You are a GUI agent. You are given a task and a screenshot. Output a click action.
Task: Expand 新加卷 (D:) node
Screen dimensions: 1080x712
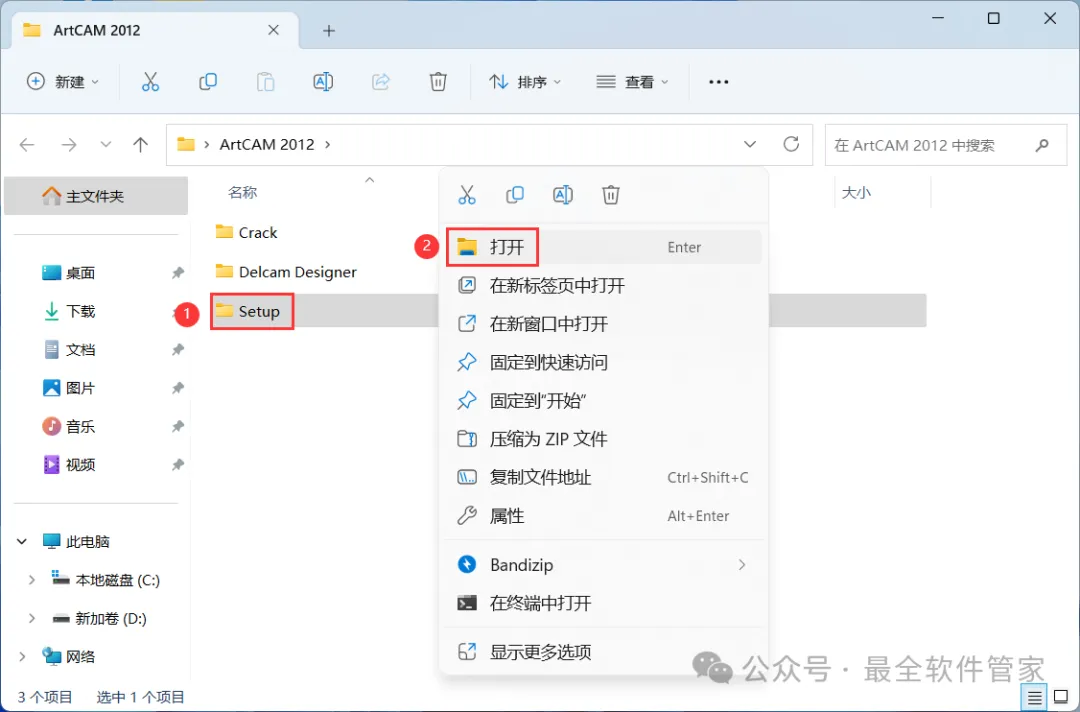[32, 619]
